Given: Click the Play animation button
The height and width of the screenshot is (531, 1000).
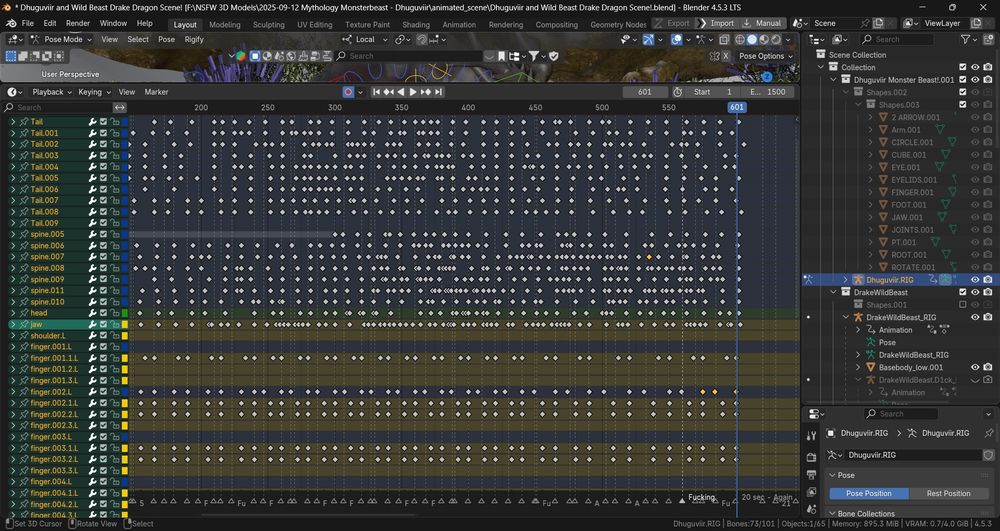Looking at the screenshot, I should pos(412,92).
